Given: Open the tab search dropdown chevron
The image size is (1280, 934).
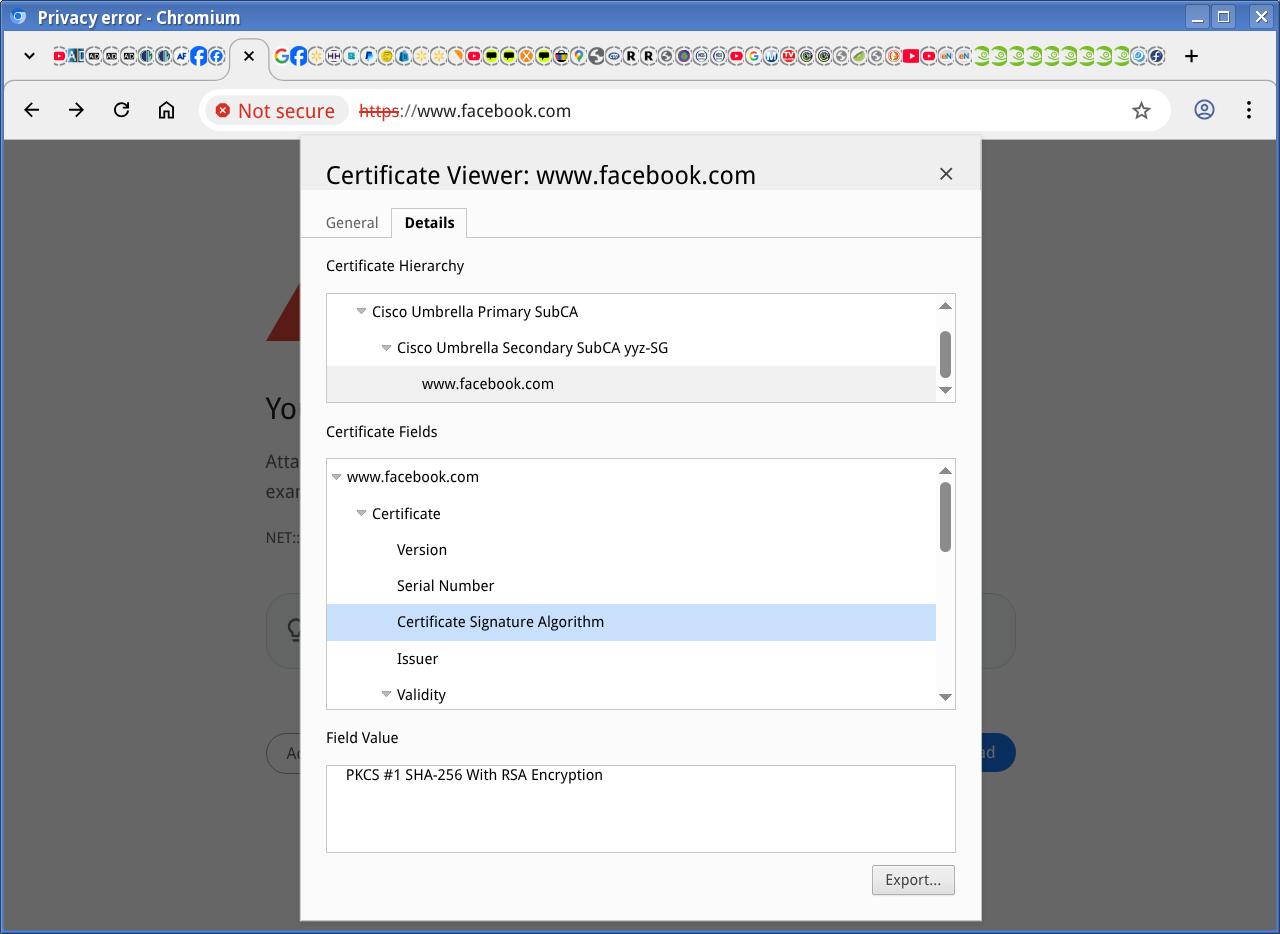Looking at the screenshot, I should 29,56.
